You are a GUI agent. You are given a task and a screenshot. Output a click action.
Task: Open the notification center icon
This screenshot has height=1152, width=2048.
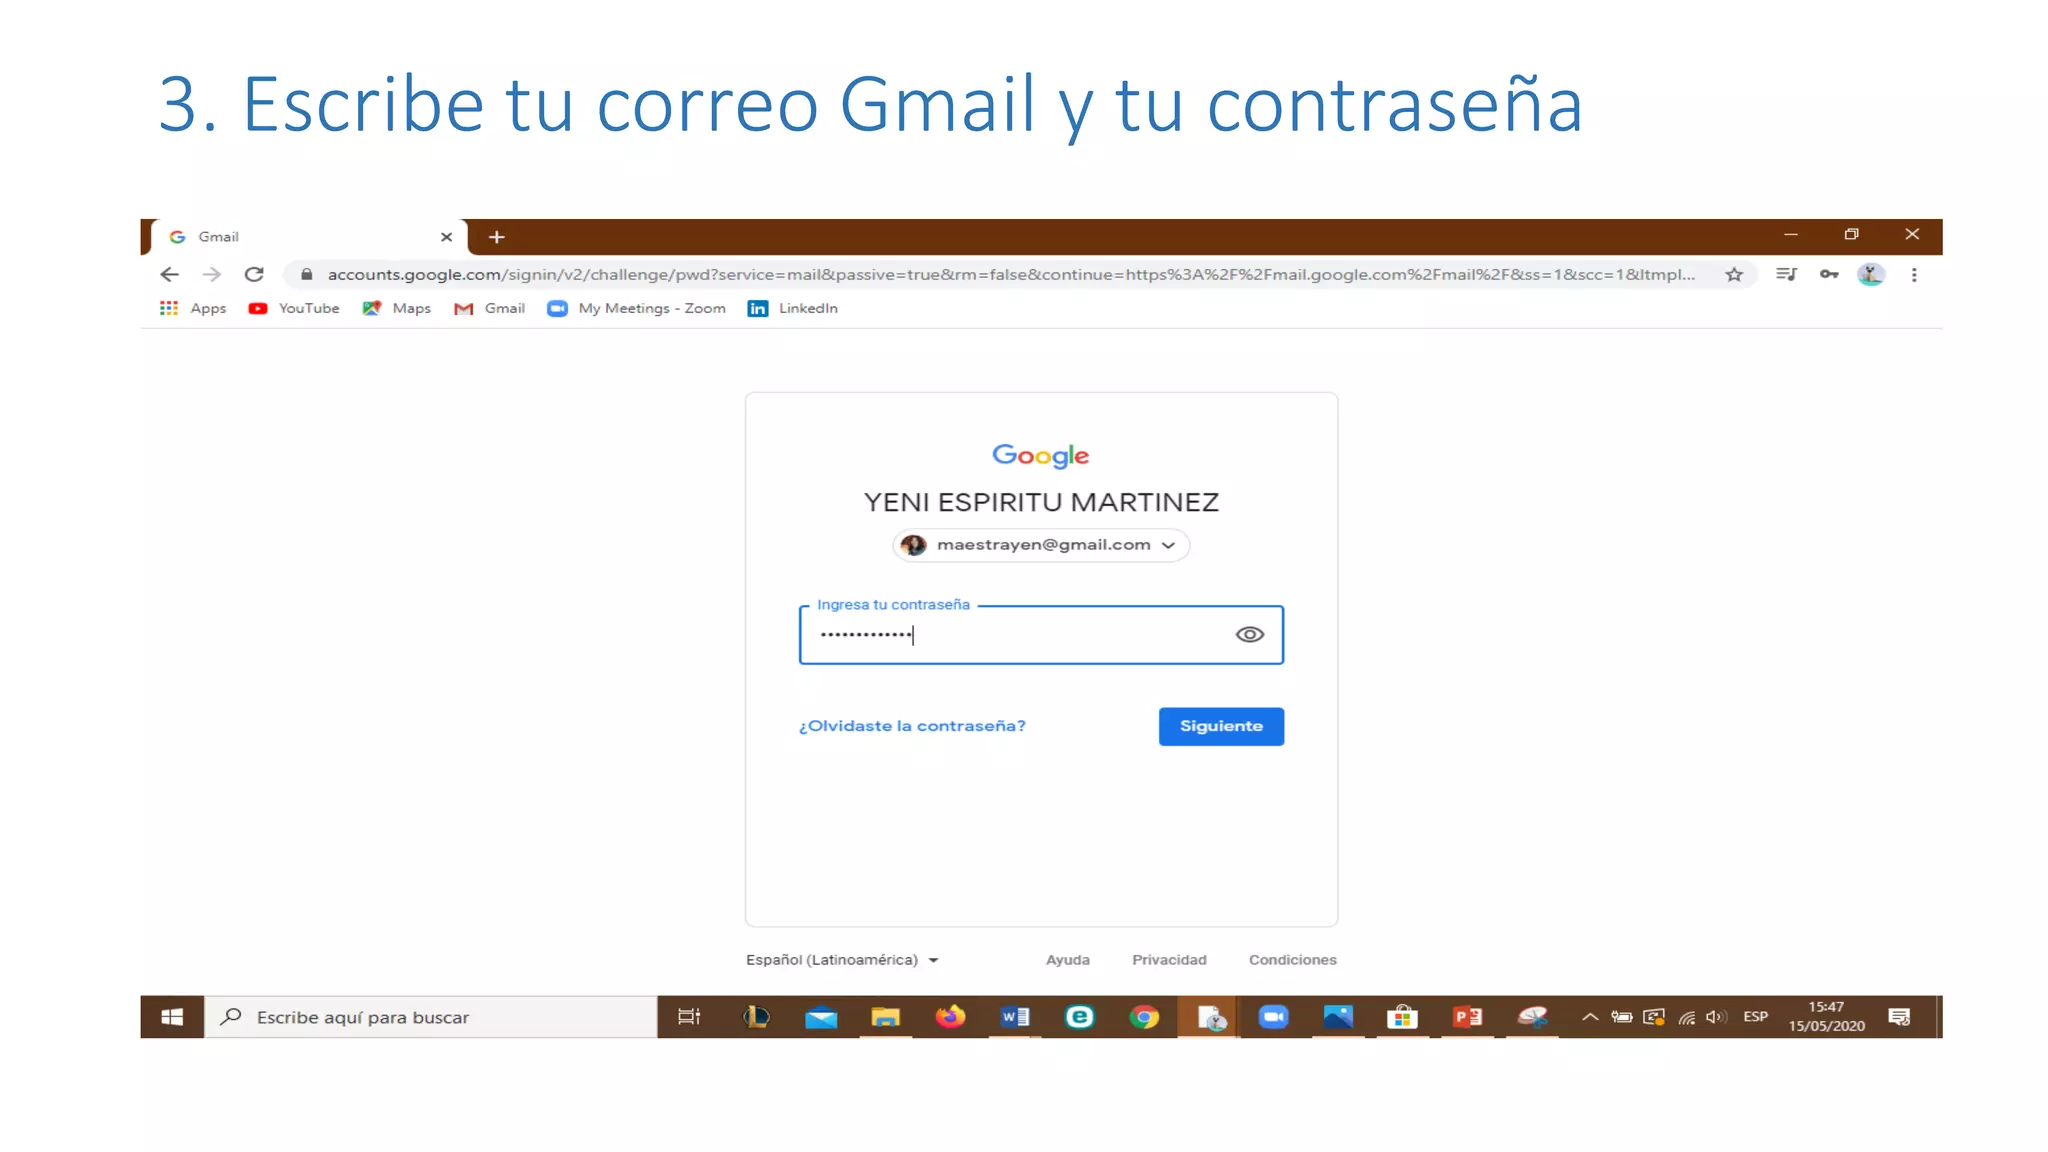[1899, 1017]
